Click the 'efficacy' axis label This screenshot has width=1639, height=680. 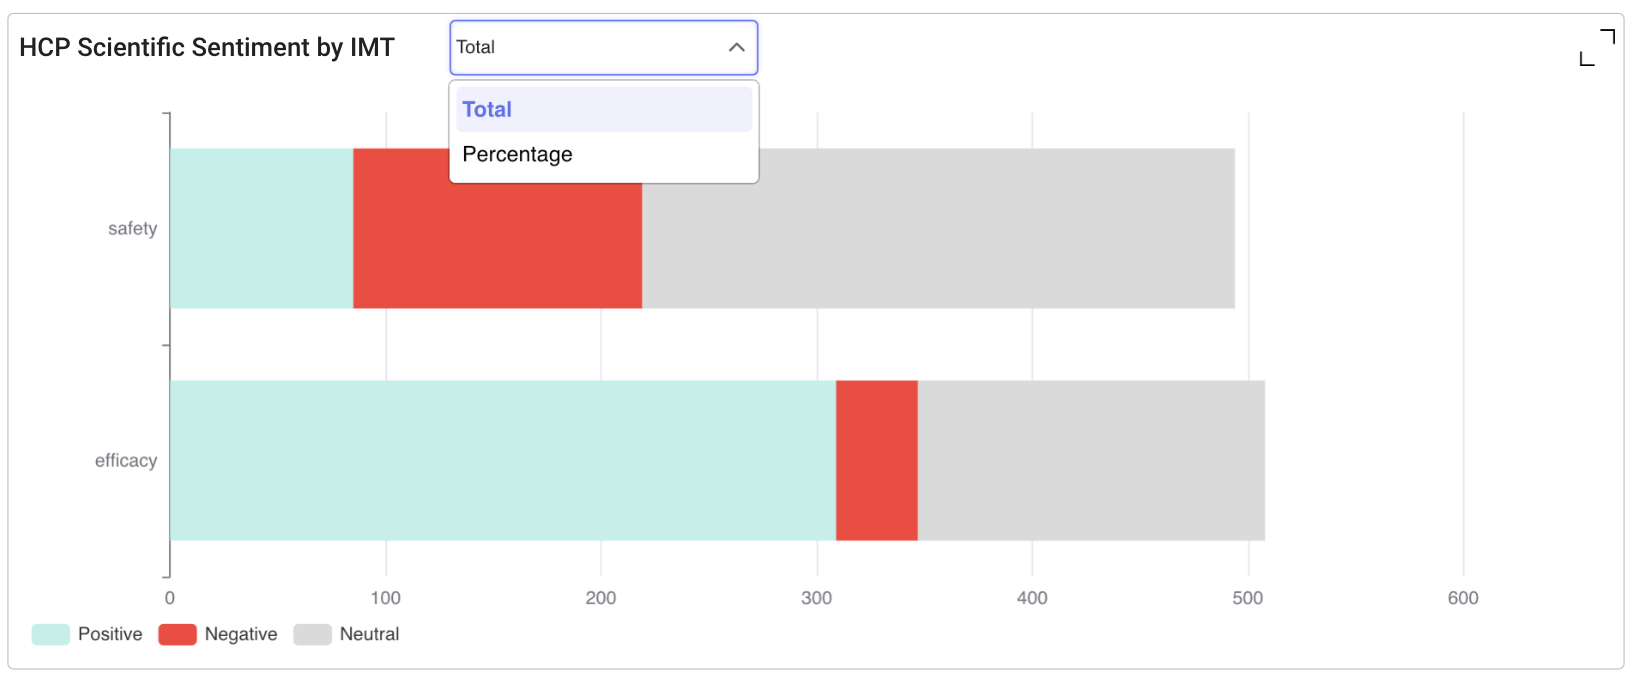[x=126, y=460]
